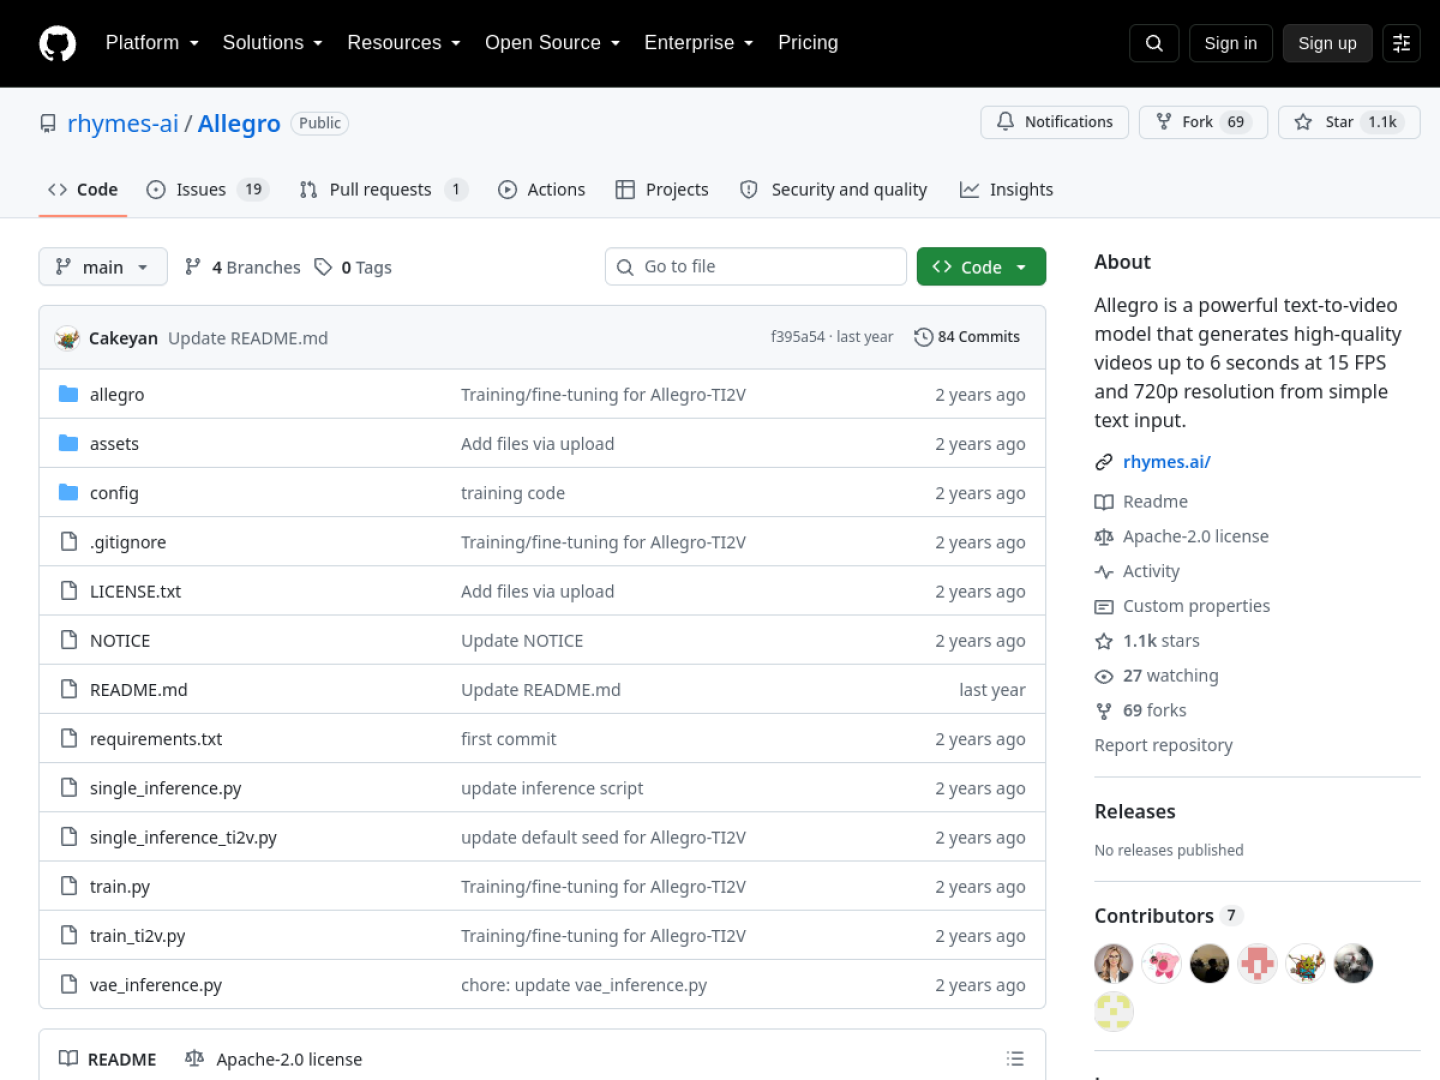
Task: Click the scale icon beside Apache-2.0 license in About
Action: 1104,537
